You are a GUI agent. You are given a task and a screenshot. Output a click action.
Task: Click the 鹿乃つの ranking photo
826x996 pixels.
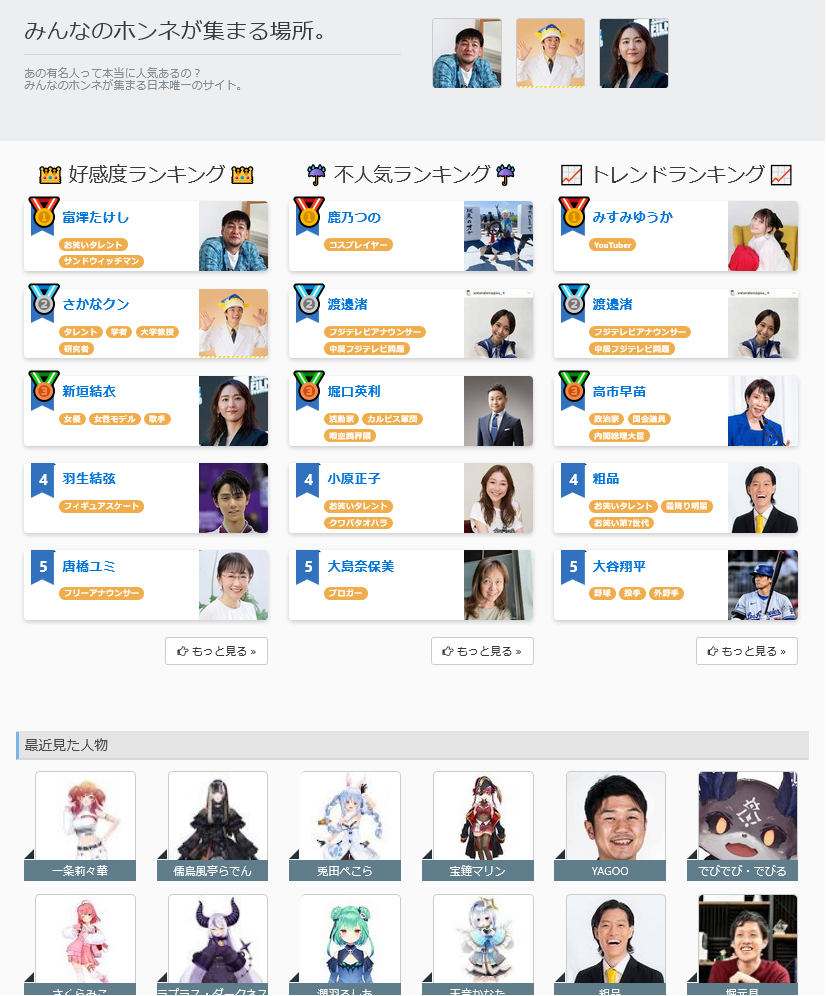tap(498, 236)
